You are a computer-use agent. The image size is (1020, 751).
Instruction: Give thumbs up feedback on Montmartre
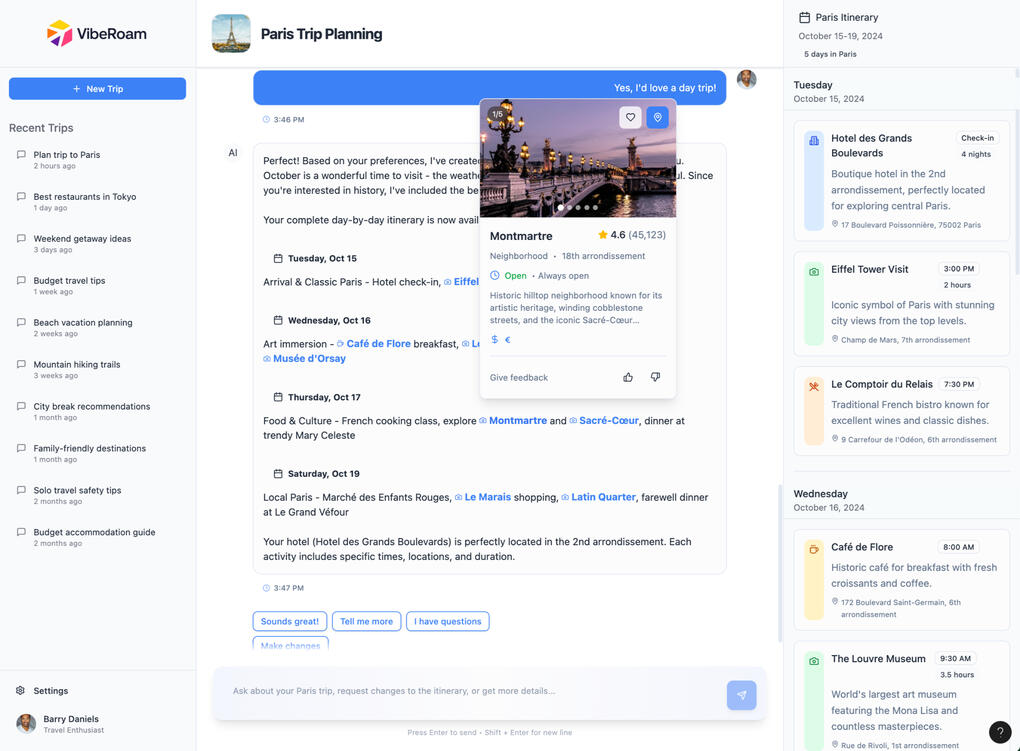coord(628,377)
